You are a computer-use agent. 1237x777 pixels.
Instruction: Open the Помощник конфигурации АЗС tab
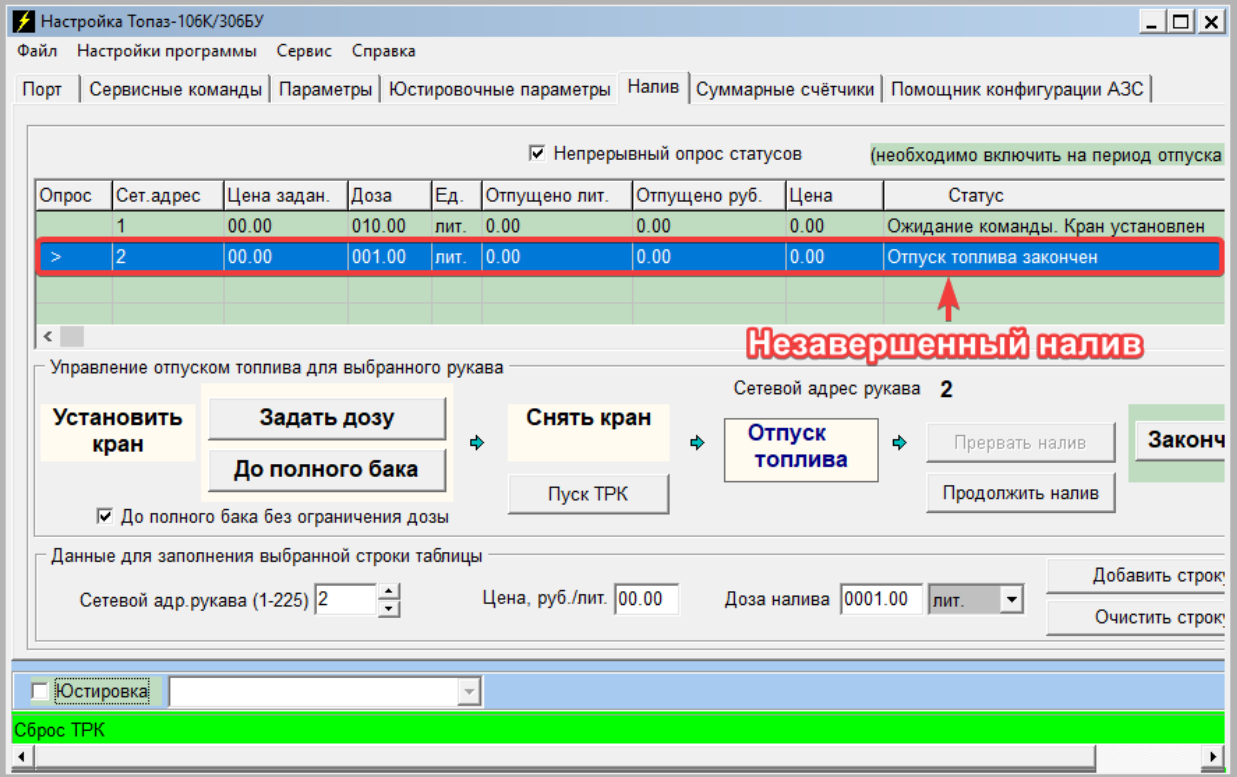pos(1018,89)
